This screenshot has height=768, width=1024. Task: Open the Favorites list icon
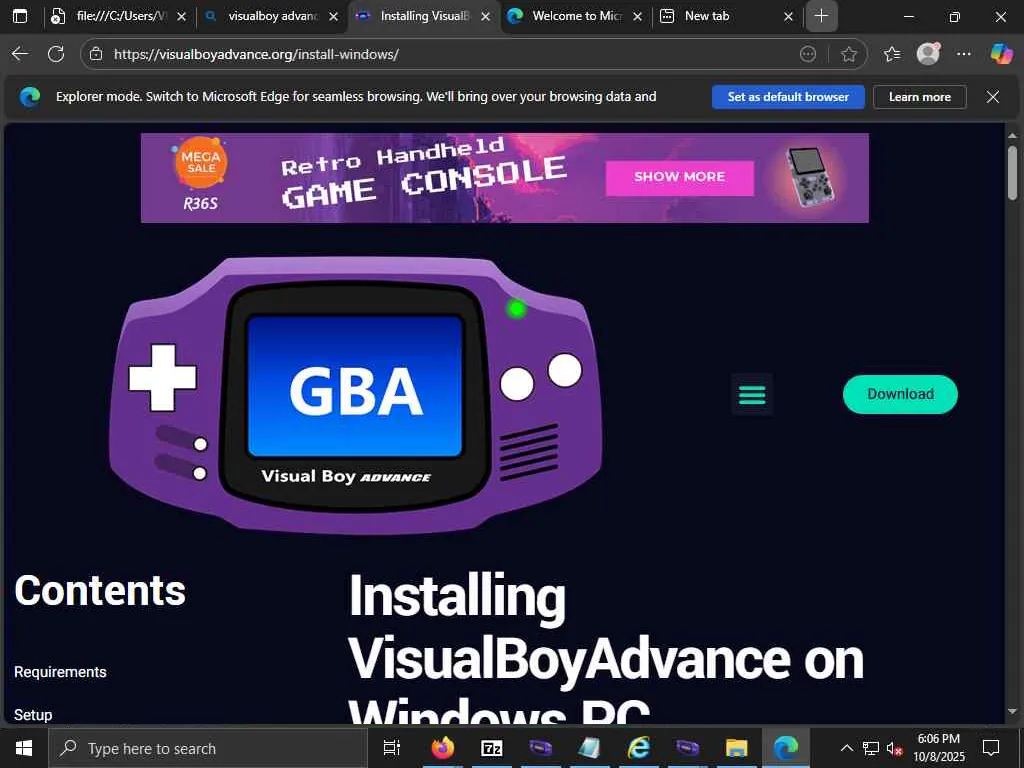pos(892,54)
